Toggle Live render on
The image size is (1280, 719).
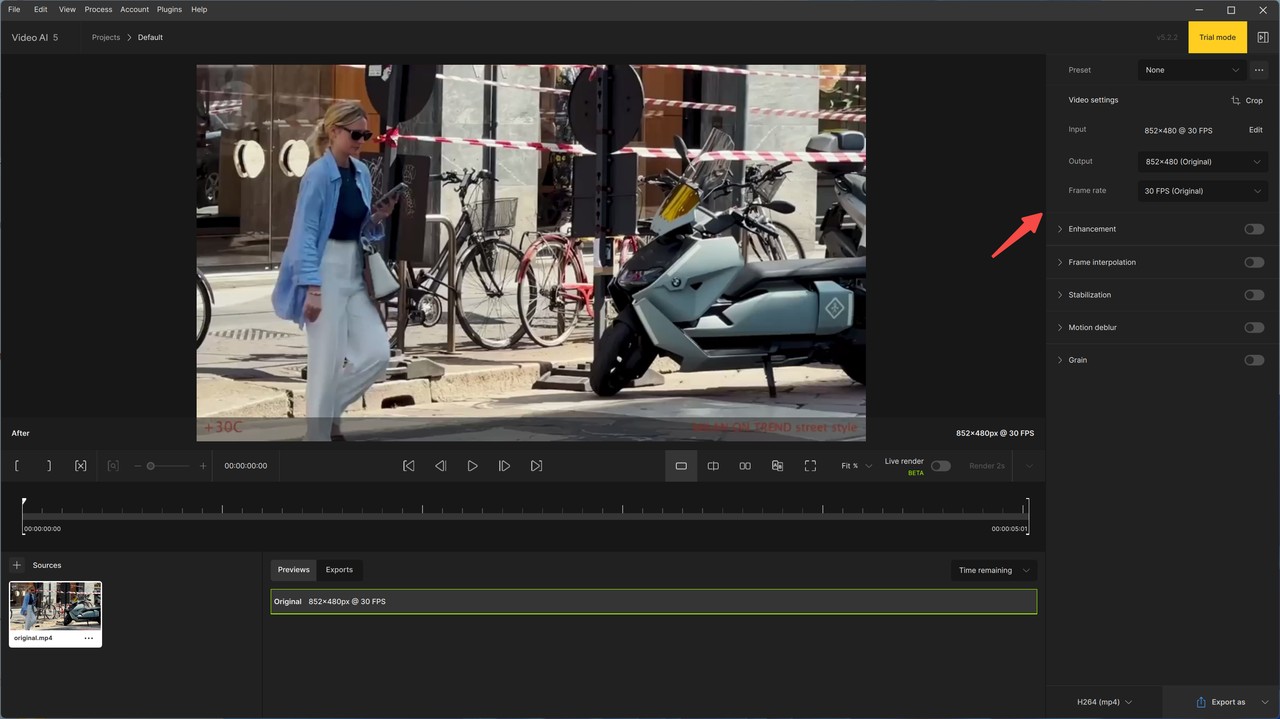point(940,466)
